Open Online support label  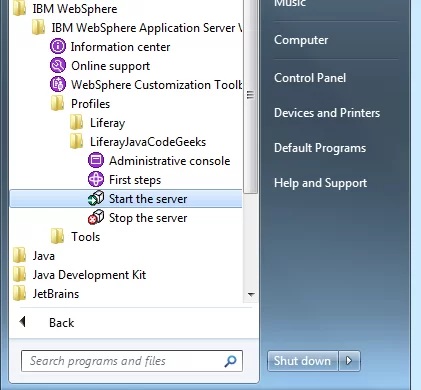(x=110, y=66)
